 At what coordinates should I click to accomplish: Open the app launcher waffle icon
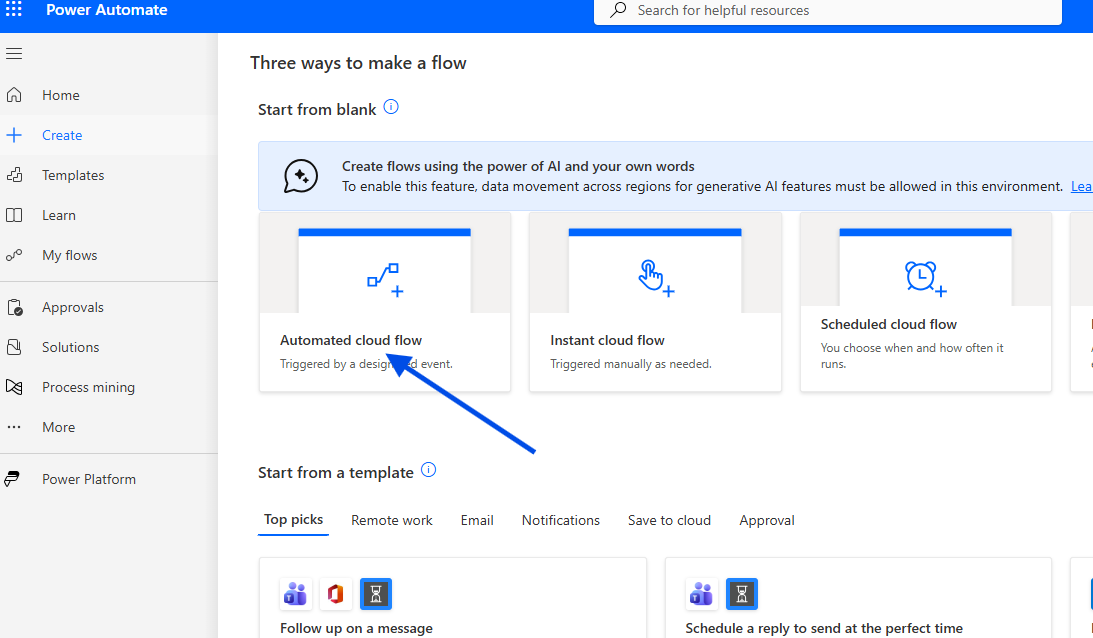pyautogui.click(x=14, y=10)
